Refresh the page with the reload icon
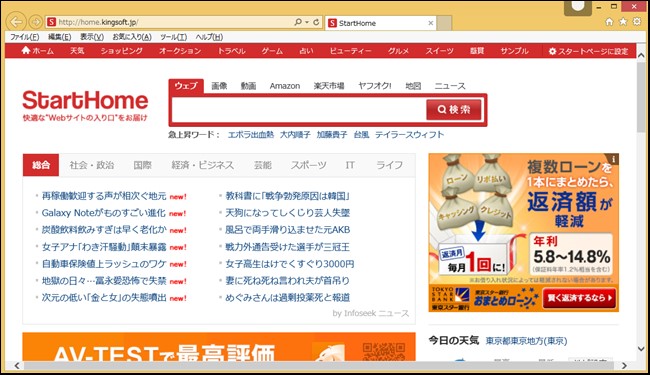The width and height of the screenshot is (650, 375). coord(316,22)
